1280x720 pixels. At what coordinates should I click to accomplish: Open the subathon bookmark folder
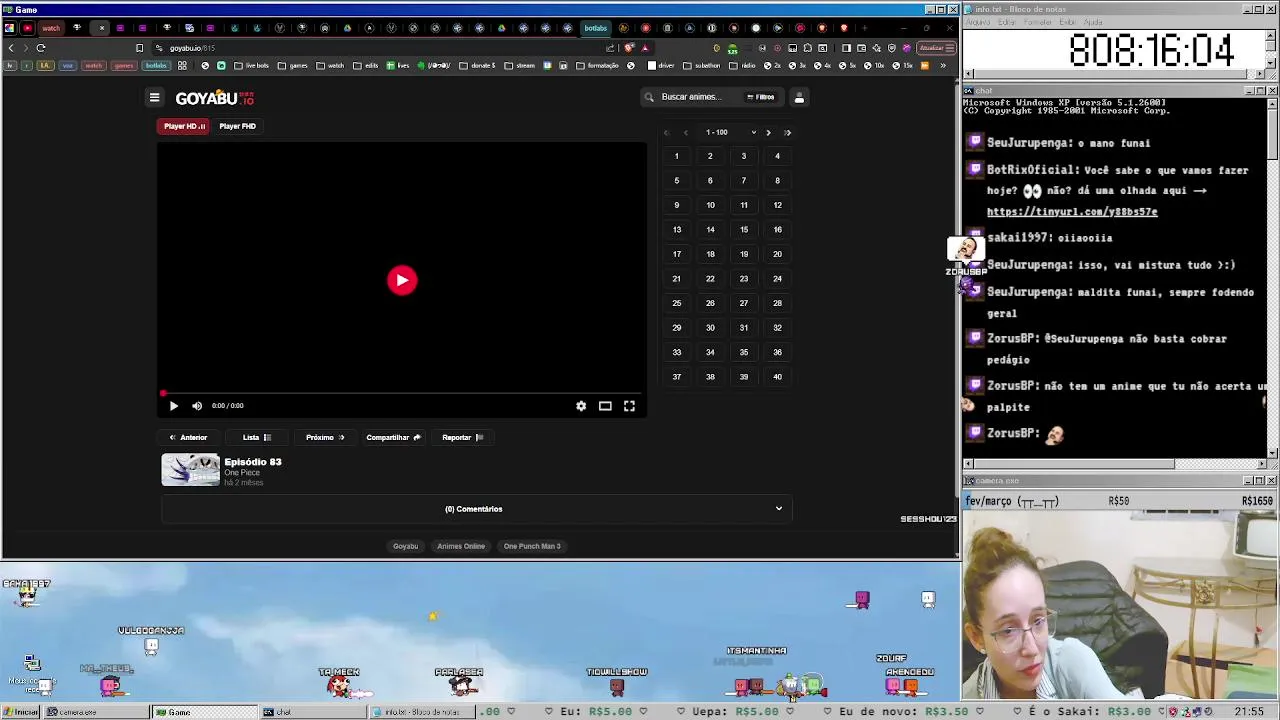tap(700, 66)
